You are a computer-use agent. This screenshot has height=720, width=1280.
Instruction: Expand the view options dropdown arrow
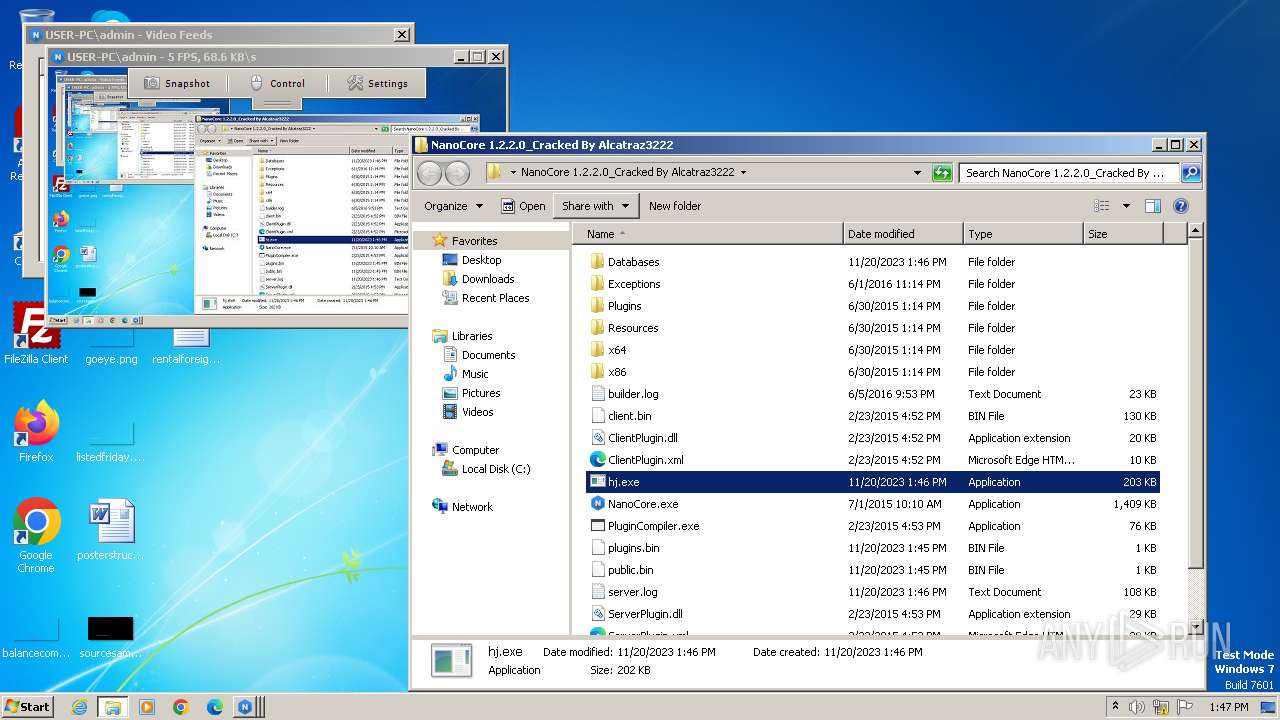[1125, 206]
